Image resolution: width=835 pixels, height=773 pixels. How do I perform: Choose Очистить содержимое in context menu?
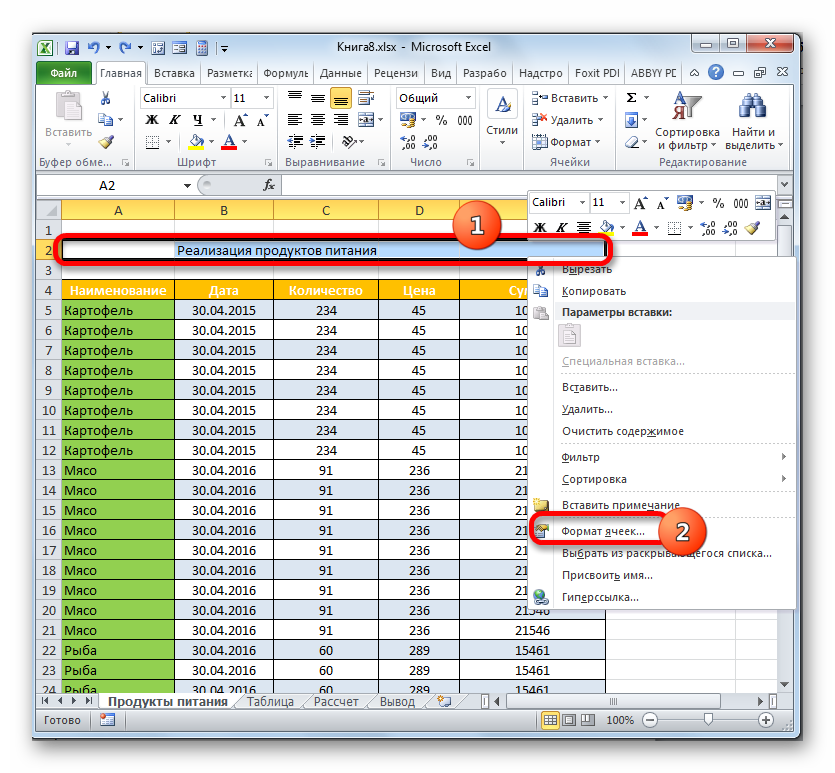(623, 431)
